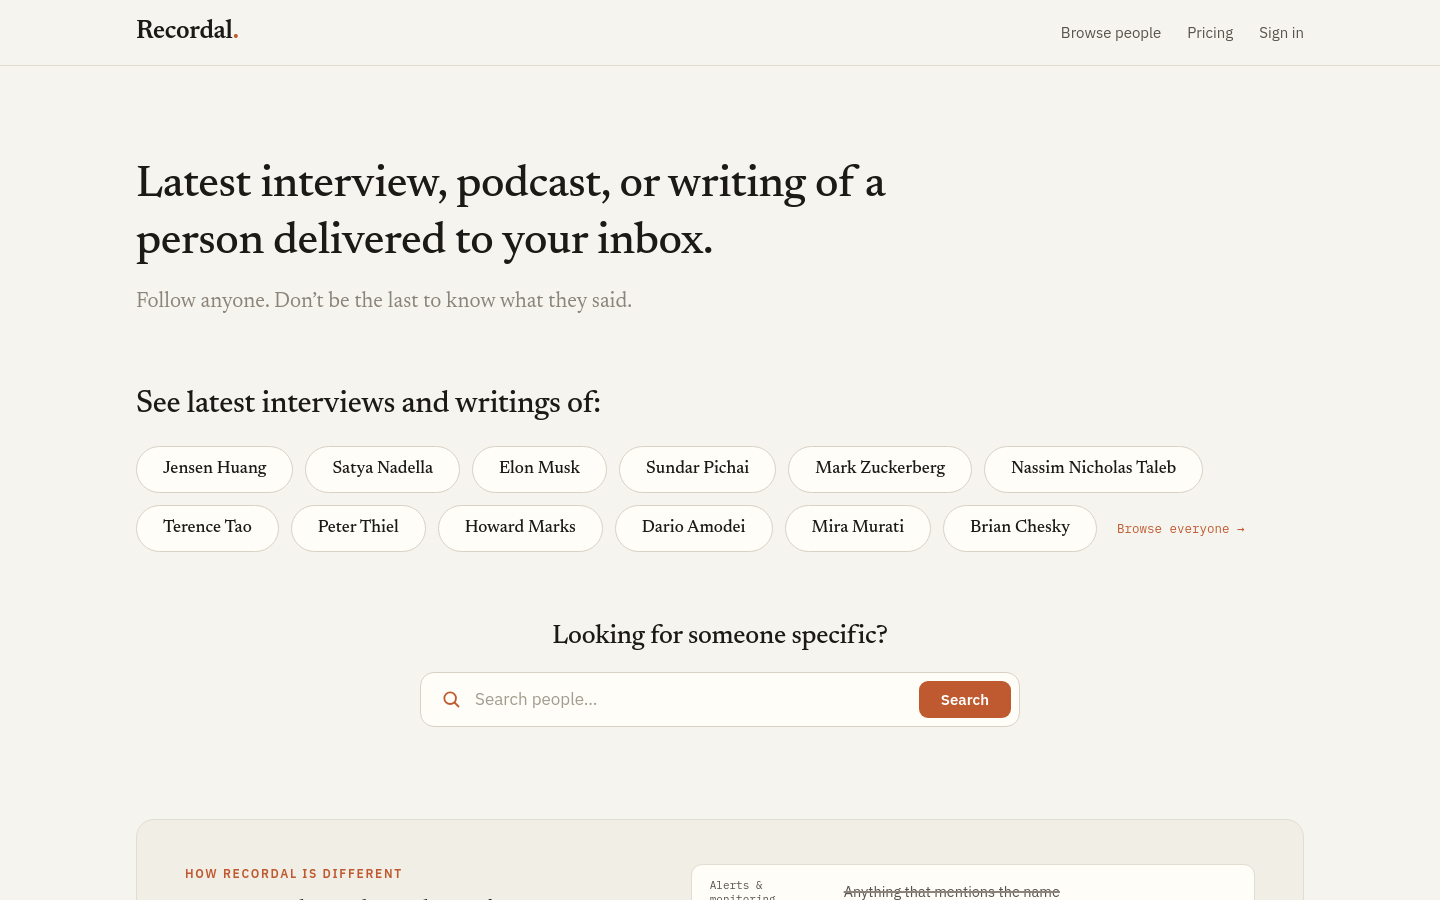Click the main headline text
Viewport: 1440px width, 900px height.
[x=511, y=211]
